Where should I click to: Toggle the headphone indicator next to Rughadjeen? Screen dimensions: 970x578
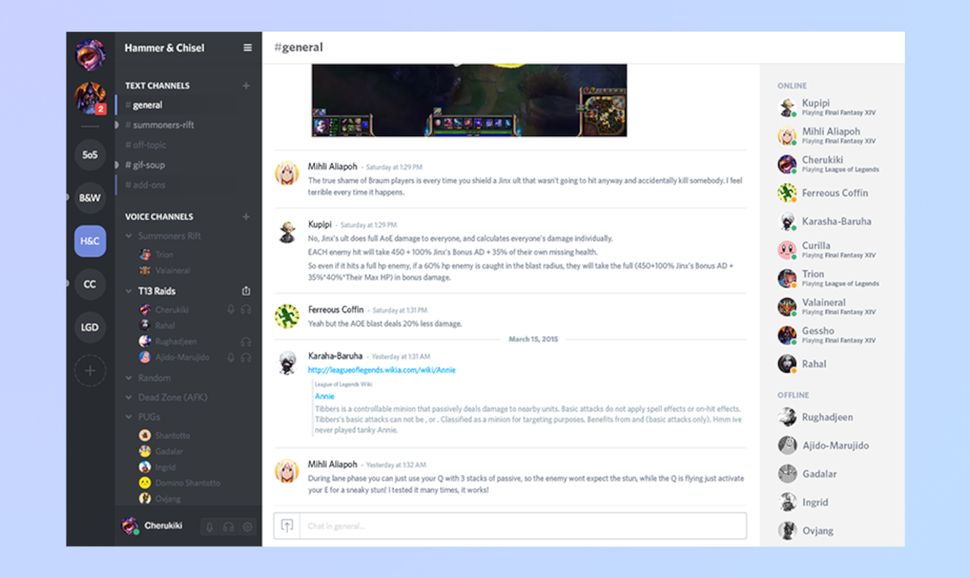[245, 342]
